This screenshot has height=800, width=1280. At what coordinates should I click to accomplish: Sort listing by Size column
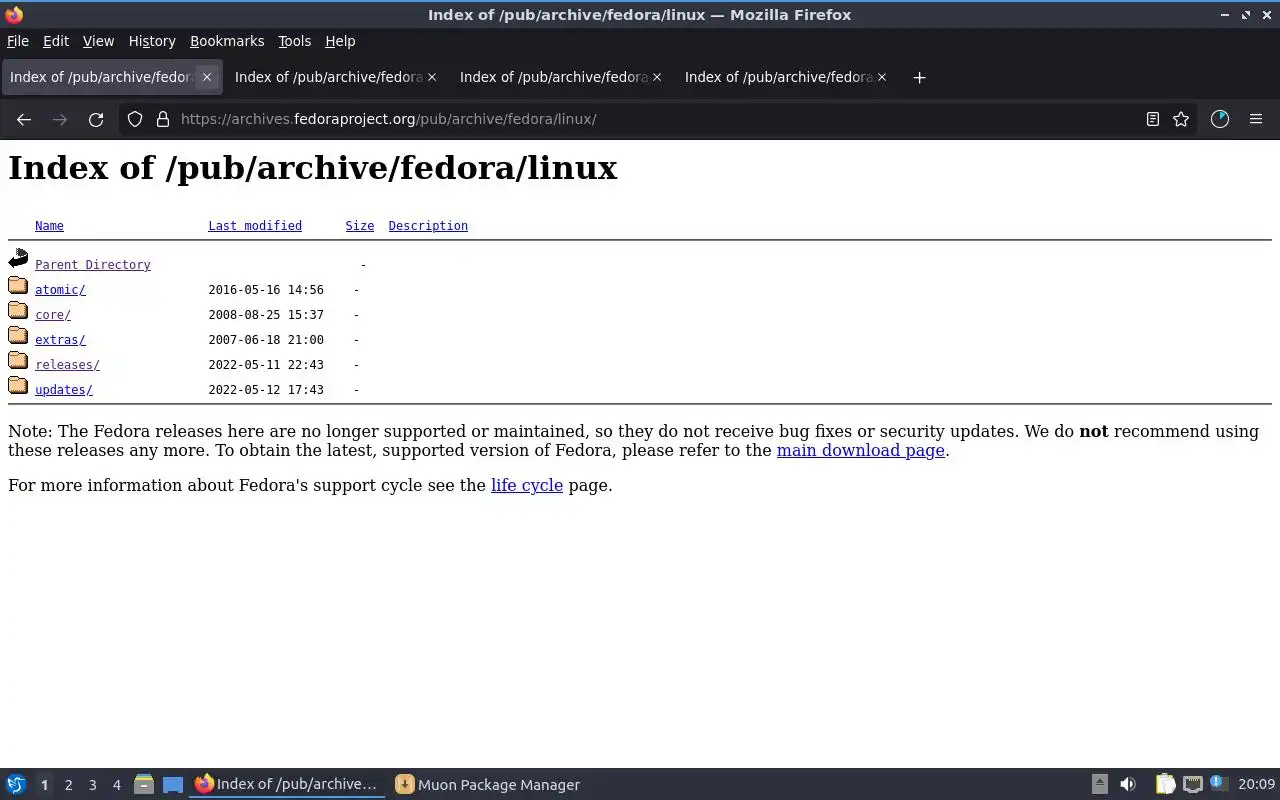(x=360, y=226)
